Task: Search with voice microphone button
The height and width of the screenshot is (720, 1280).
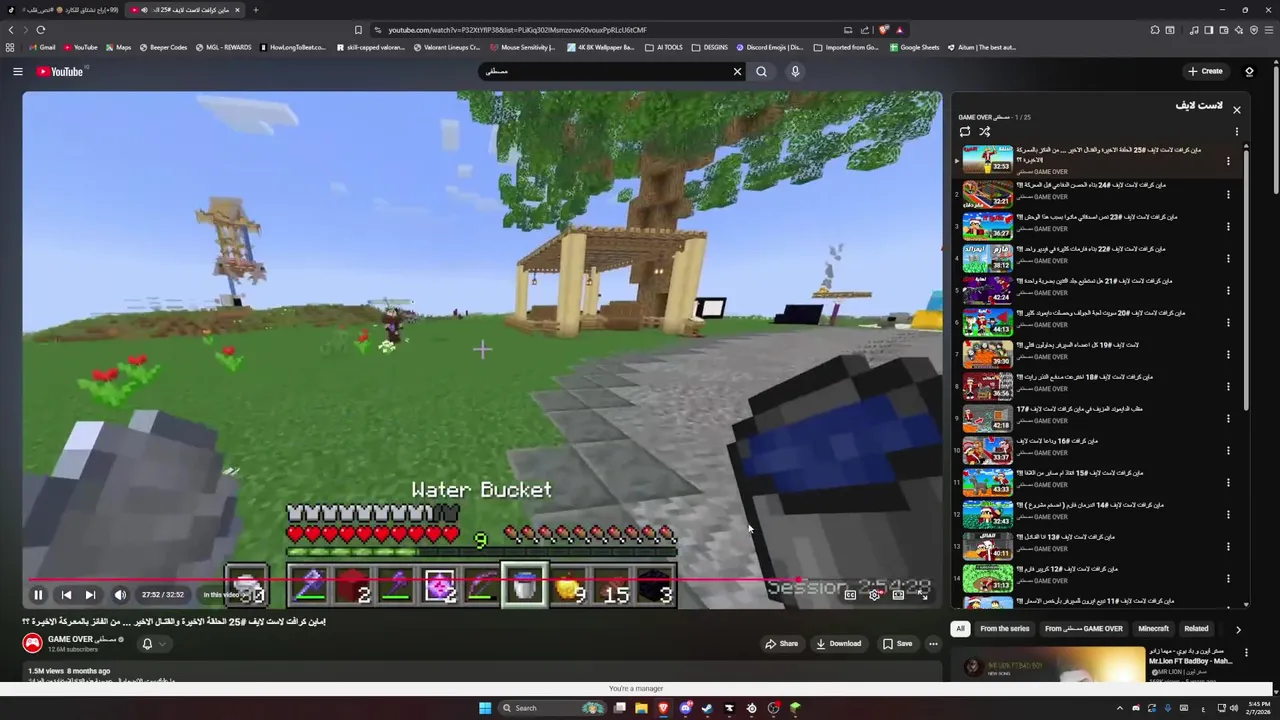Action: tap(795, 71)
